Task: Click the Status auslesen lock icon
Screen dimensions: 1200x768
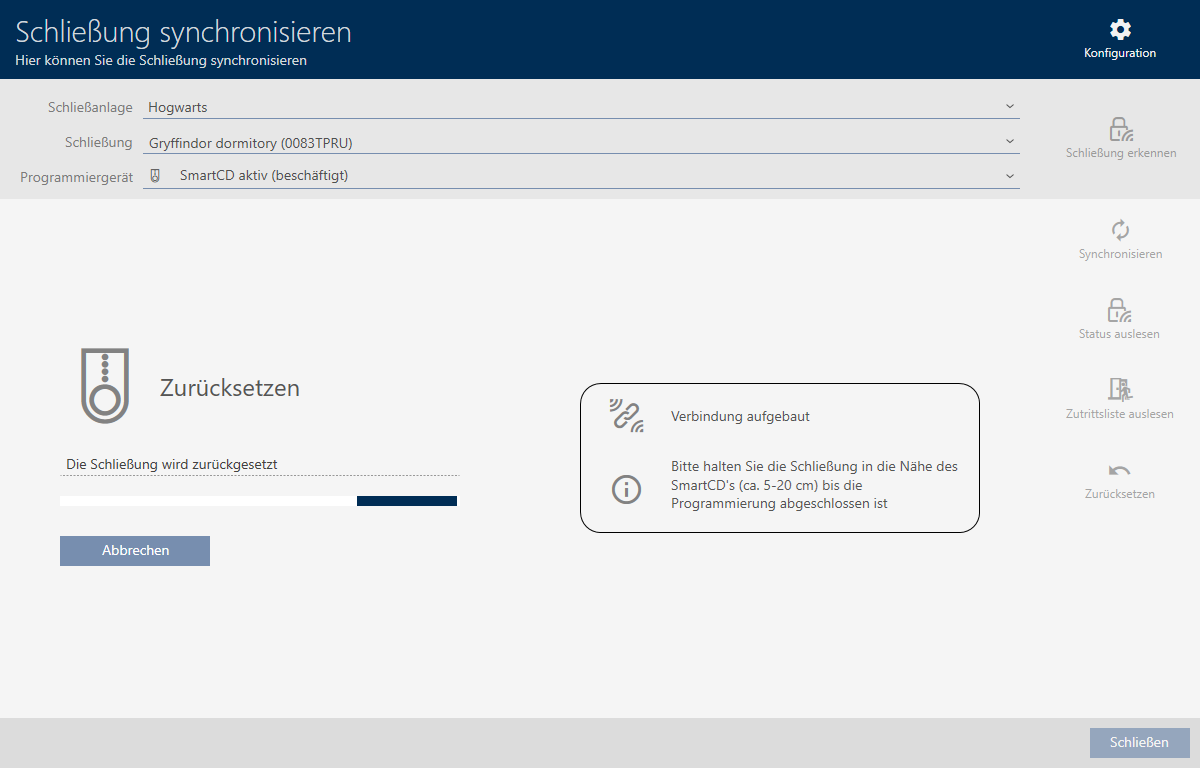Action: [1119, 310]
